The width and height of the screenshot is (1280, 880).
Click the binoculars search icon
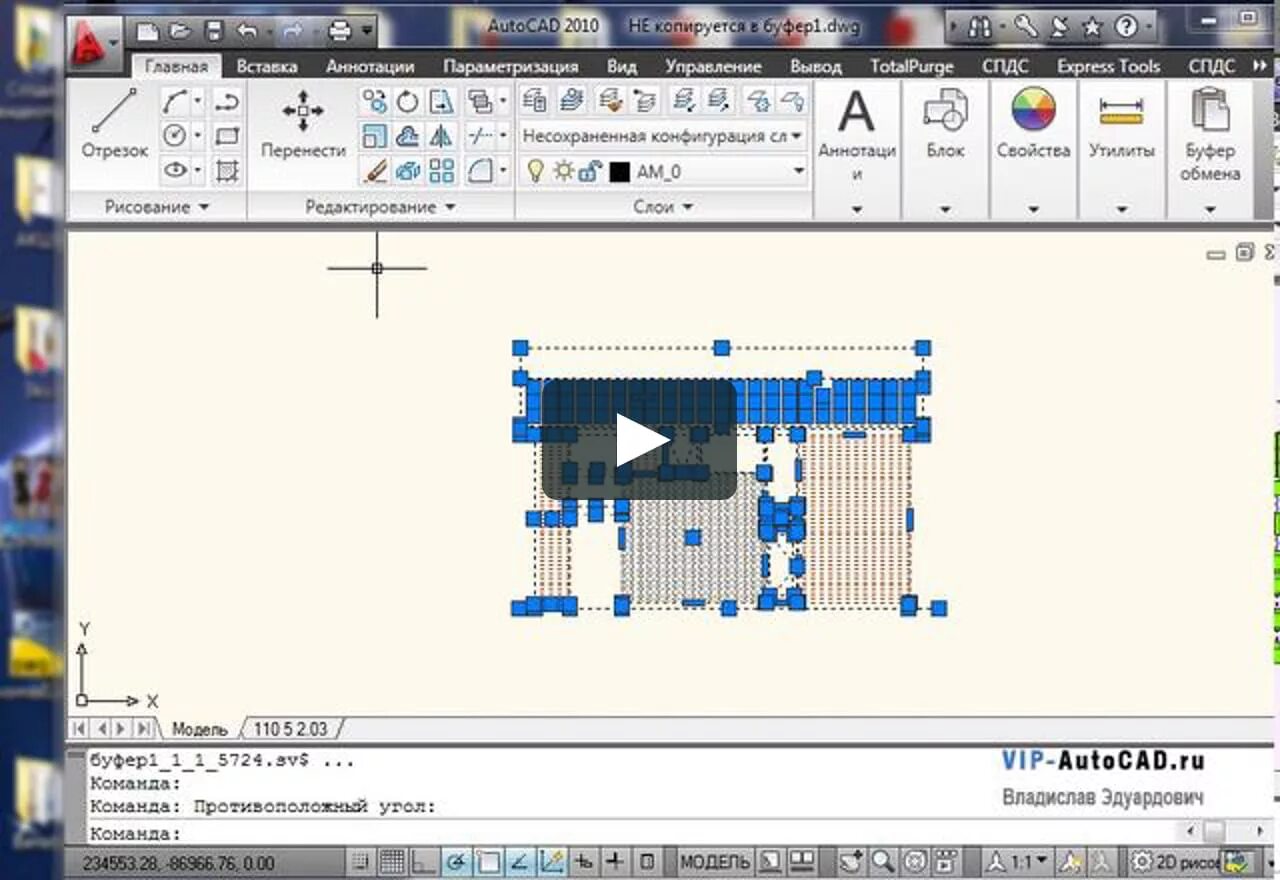(x=980, y=28)
